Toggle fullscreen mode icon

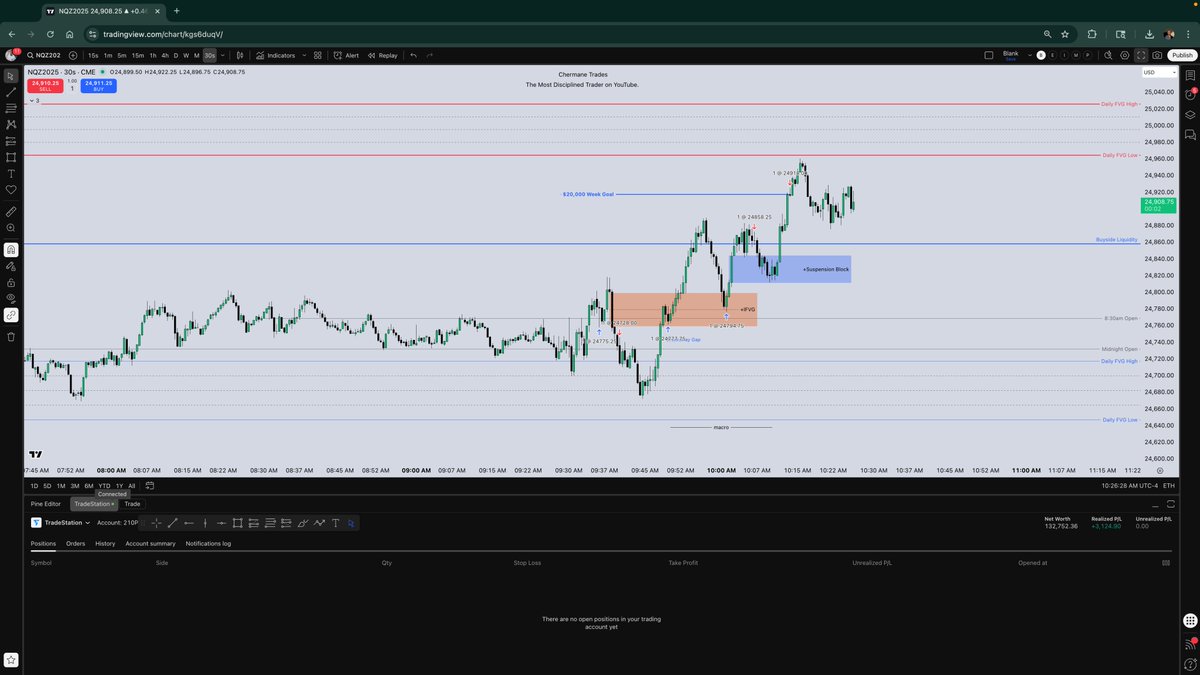click(1141, 55)
